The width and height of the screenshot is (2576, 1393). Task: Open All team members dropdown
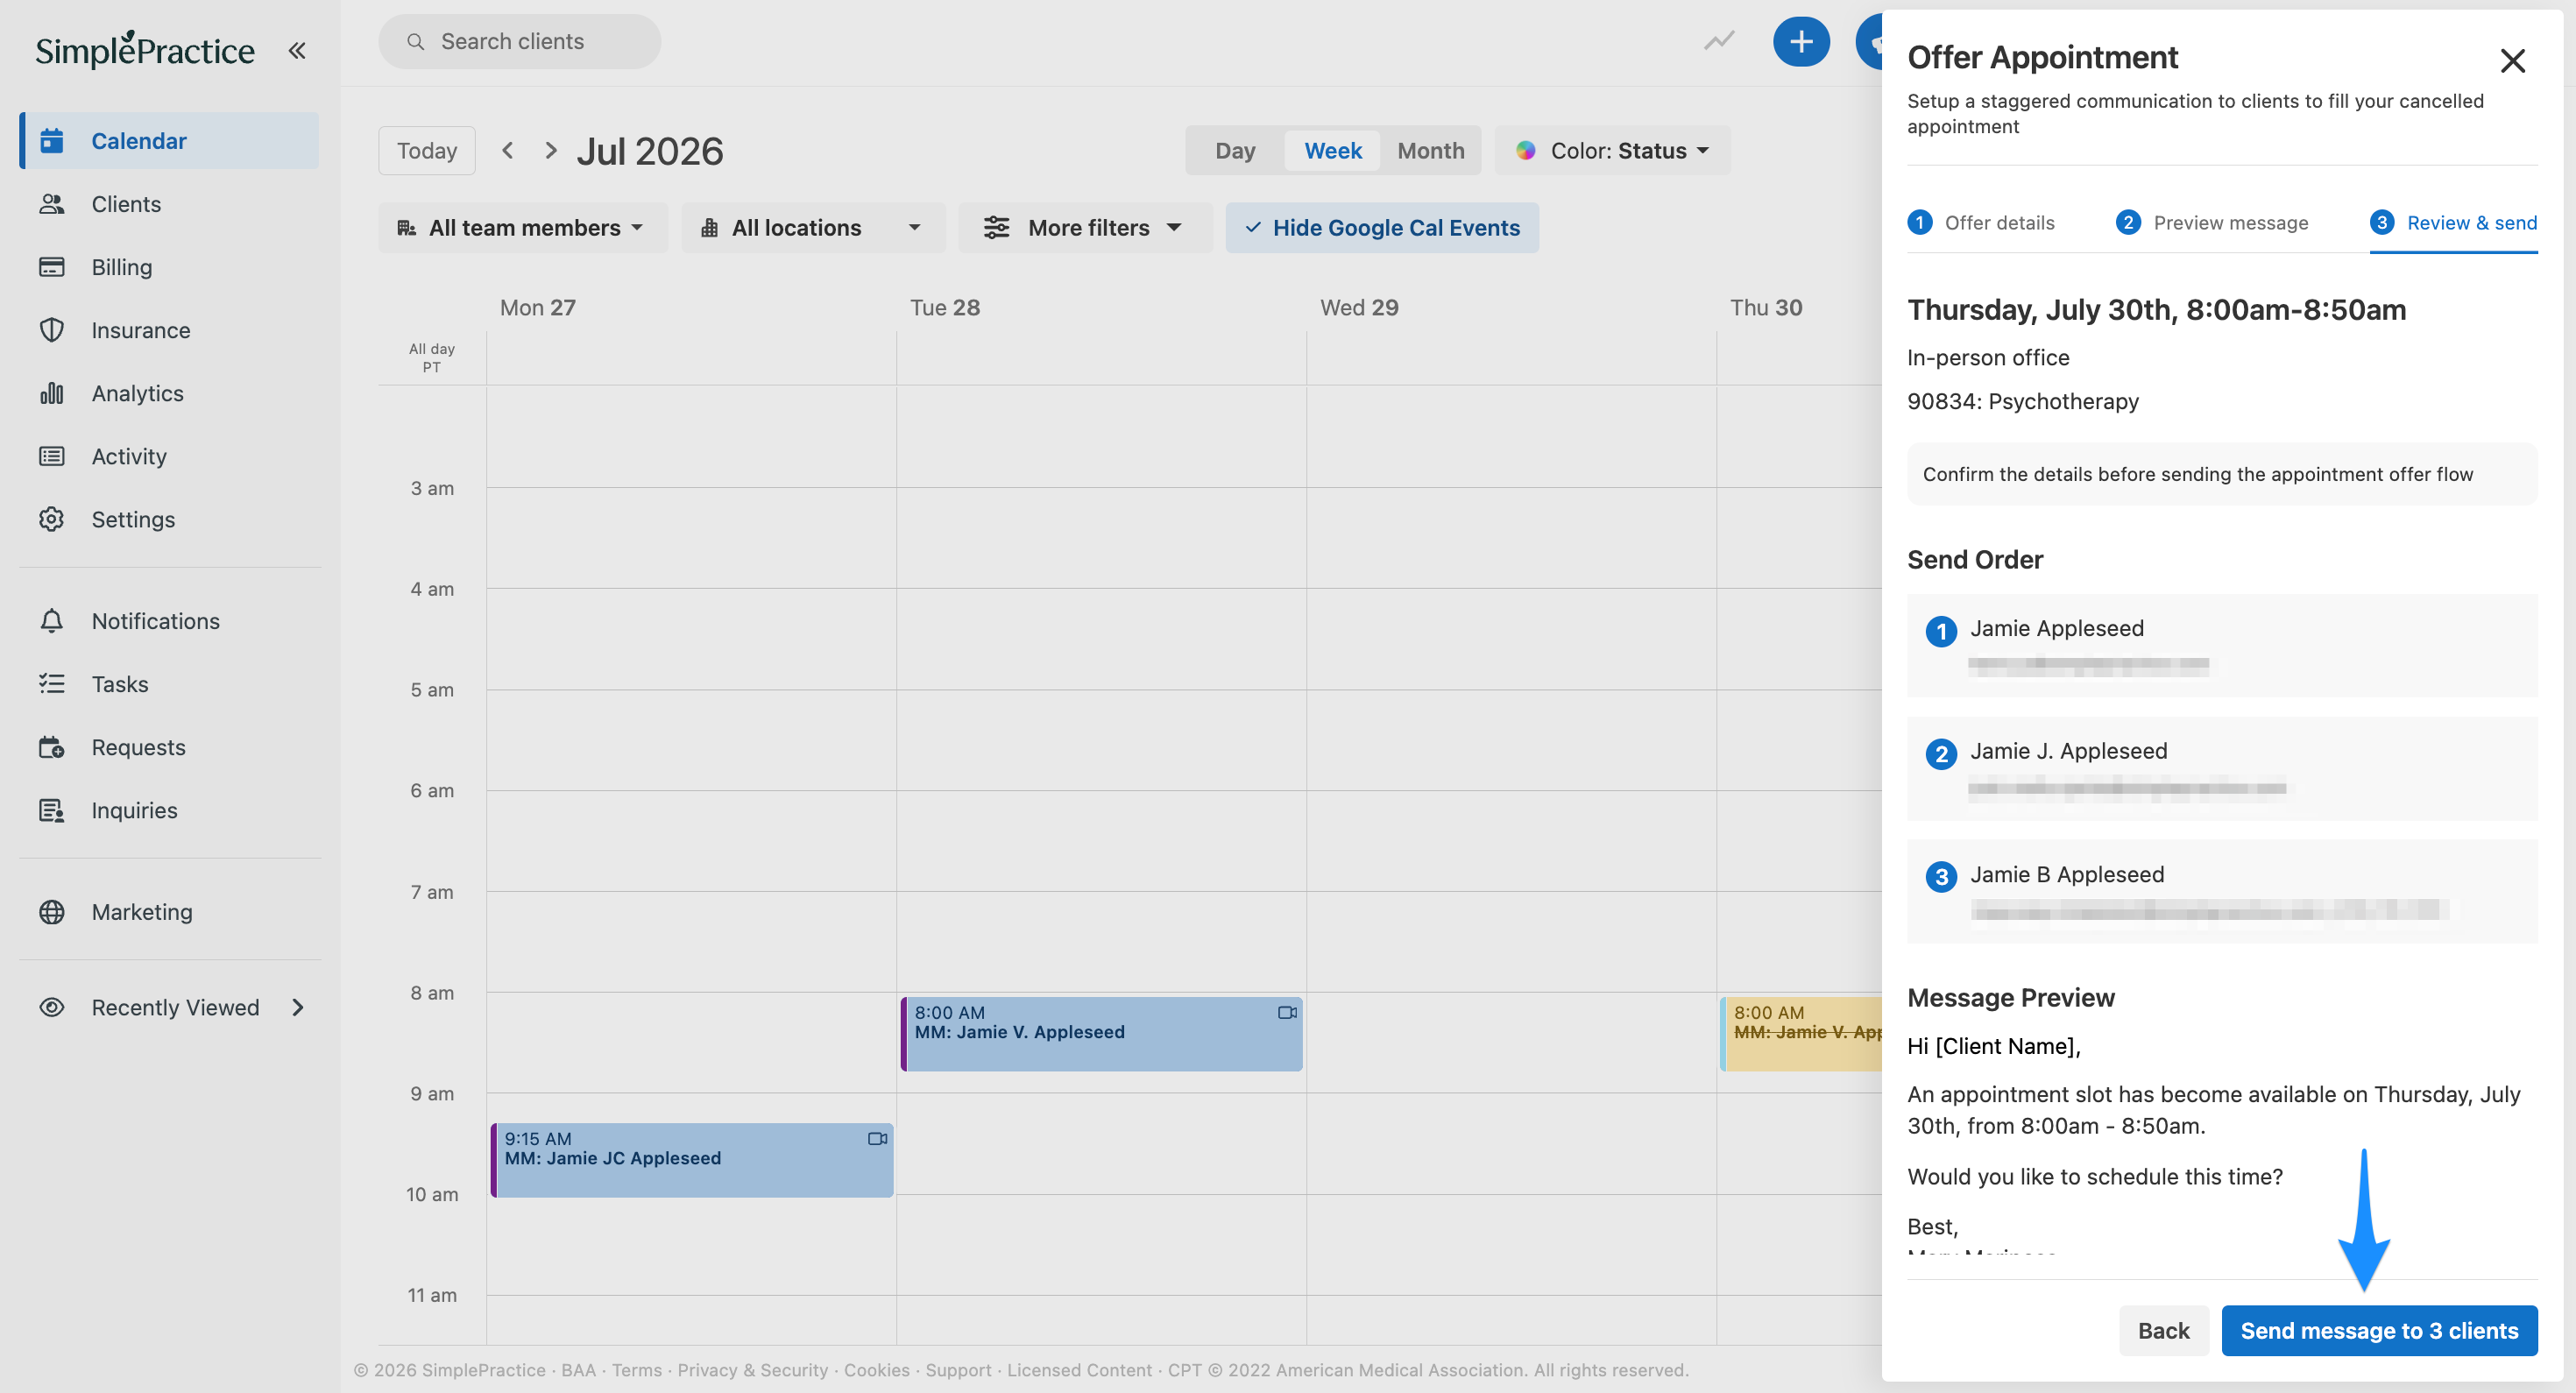click(x=522, y=227)
